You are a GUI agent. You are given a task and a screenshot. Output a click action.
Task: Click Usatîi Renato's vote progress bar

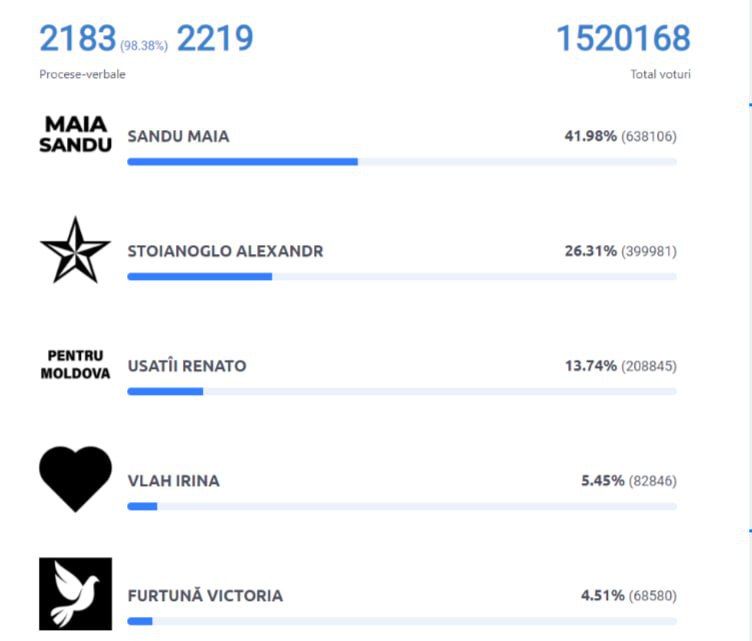402,391
